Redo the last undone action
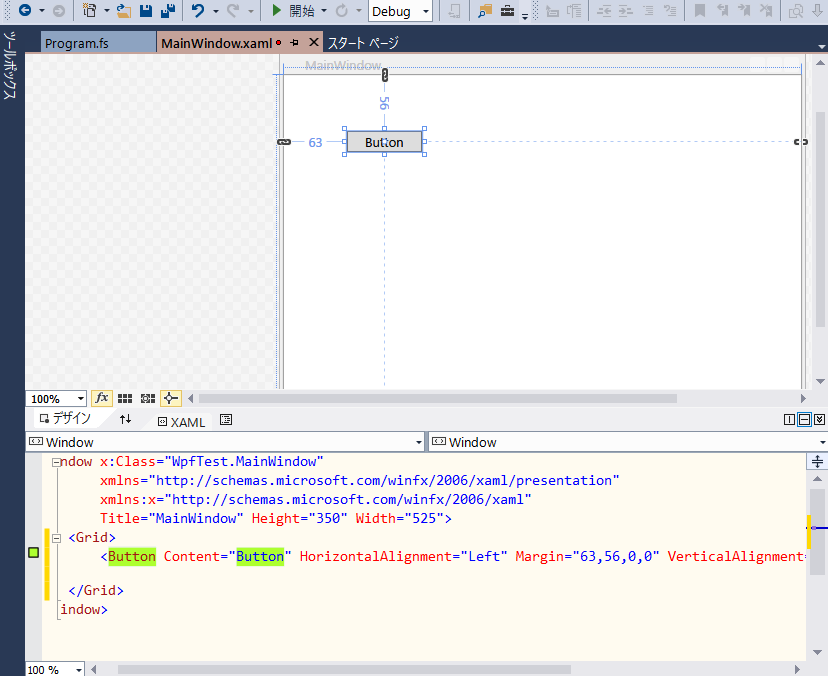 click(x=233, y=11)
